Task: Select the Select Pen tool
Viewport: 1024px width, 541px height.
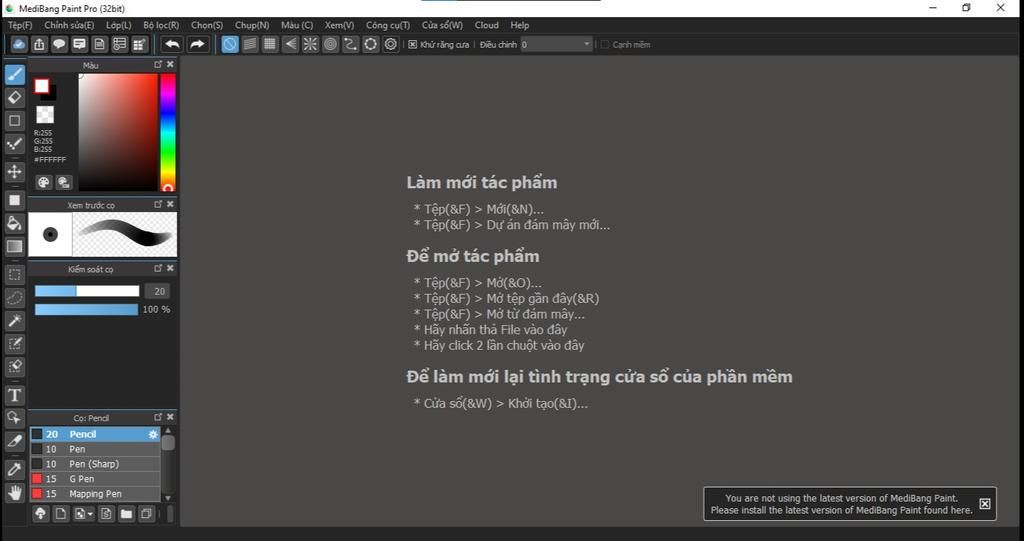Action: point(14,344)
